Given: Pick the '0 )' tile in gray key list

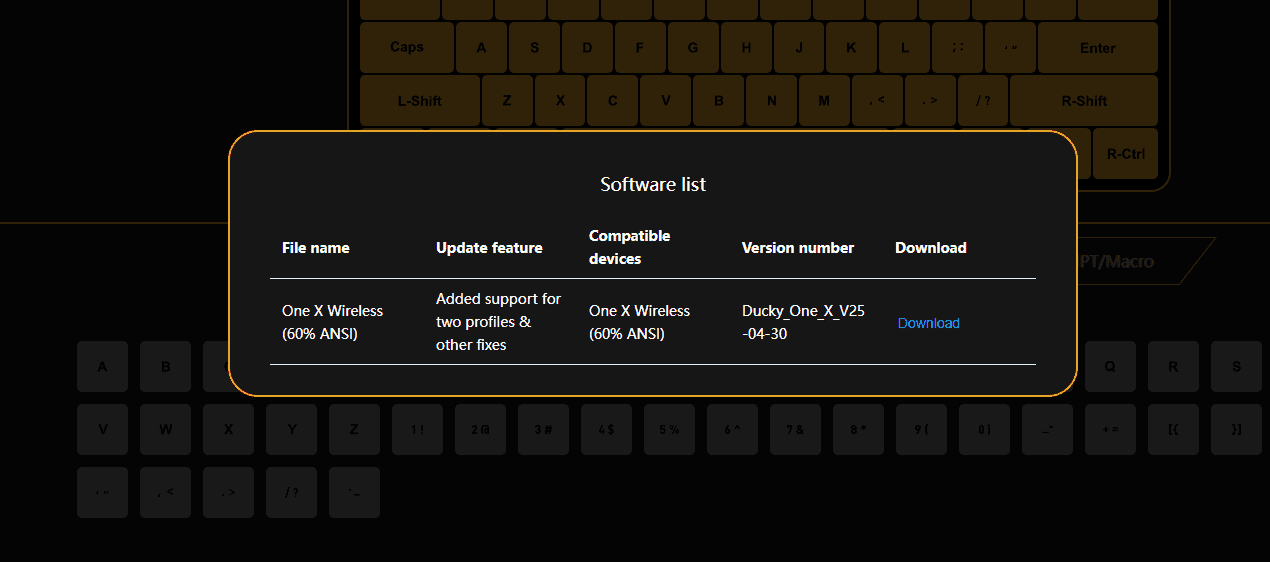Looking at the screenshot, I should tap(984, 429).
